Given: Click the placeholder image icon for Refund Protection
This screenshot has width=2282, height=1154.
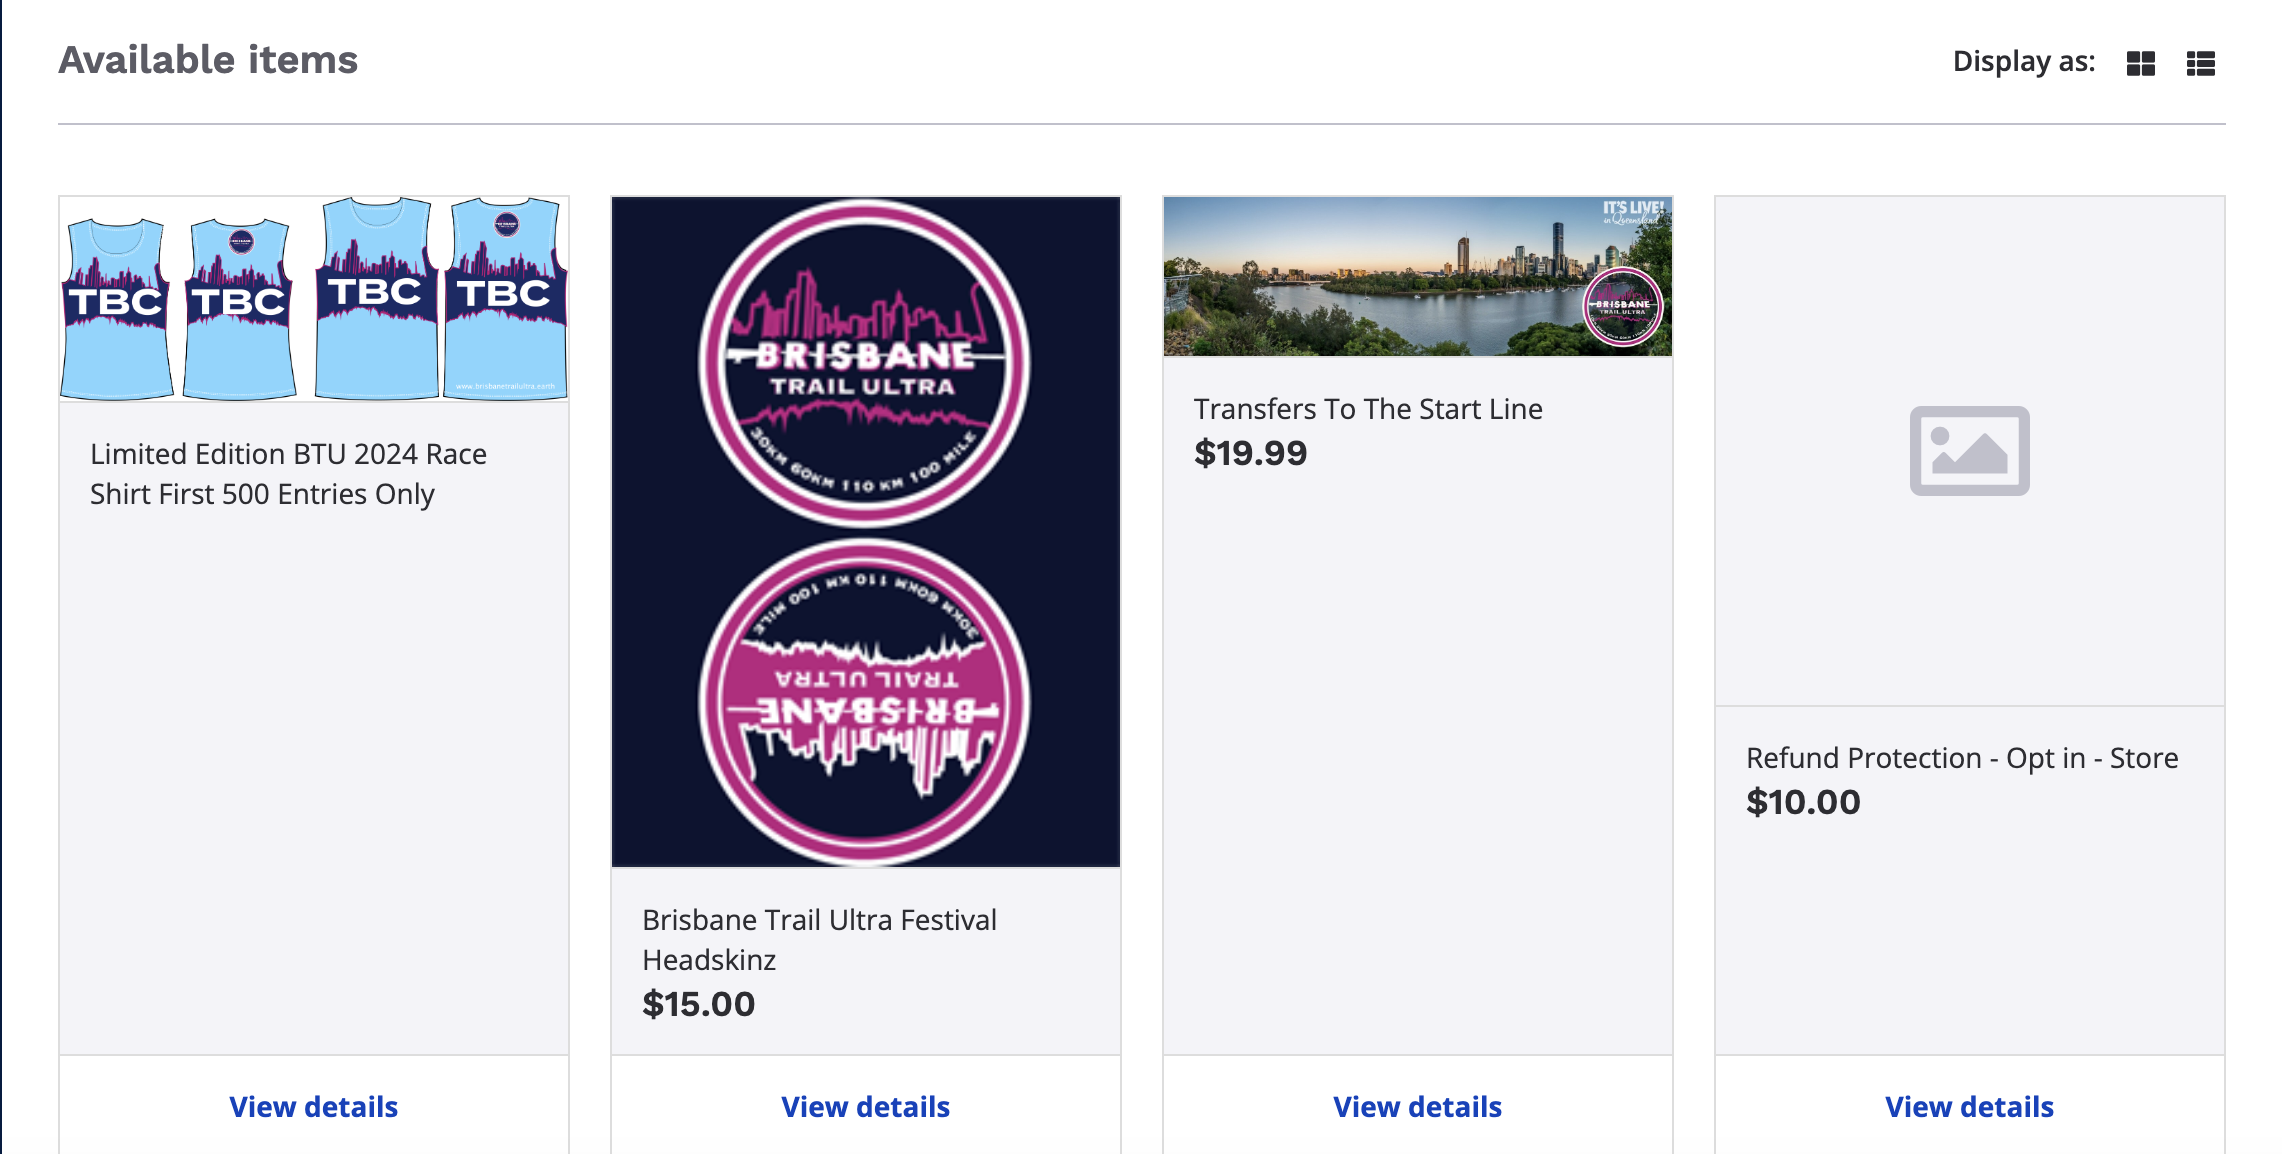Looking at the screenshot, I should tap(1969, 450).
